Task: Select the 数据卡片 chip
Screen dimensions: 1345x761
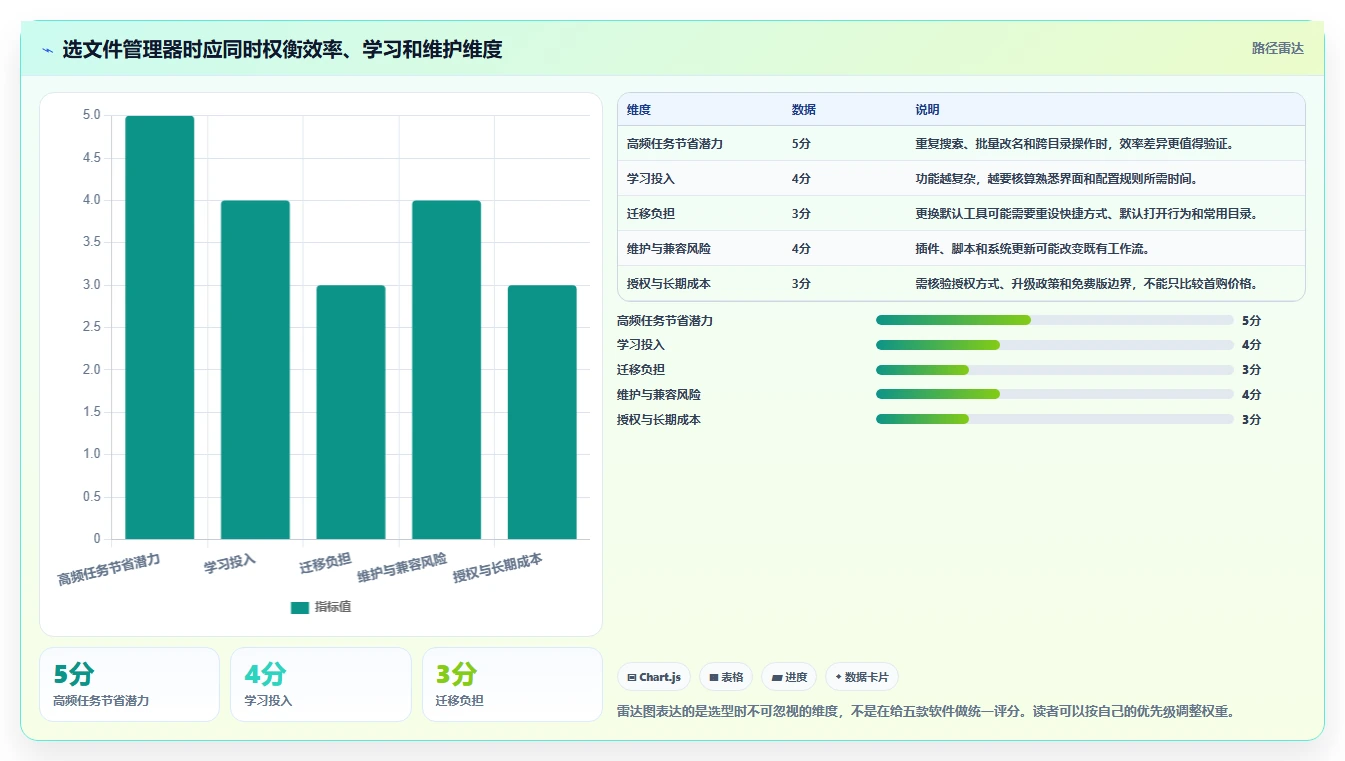Action: coord(862,677)
